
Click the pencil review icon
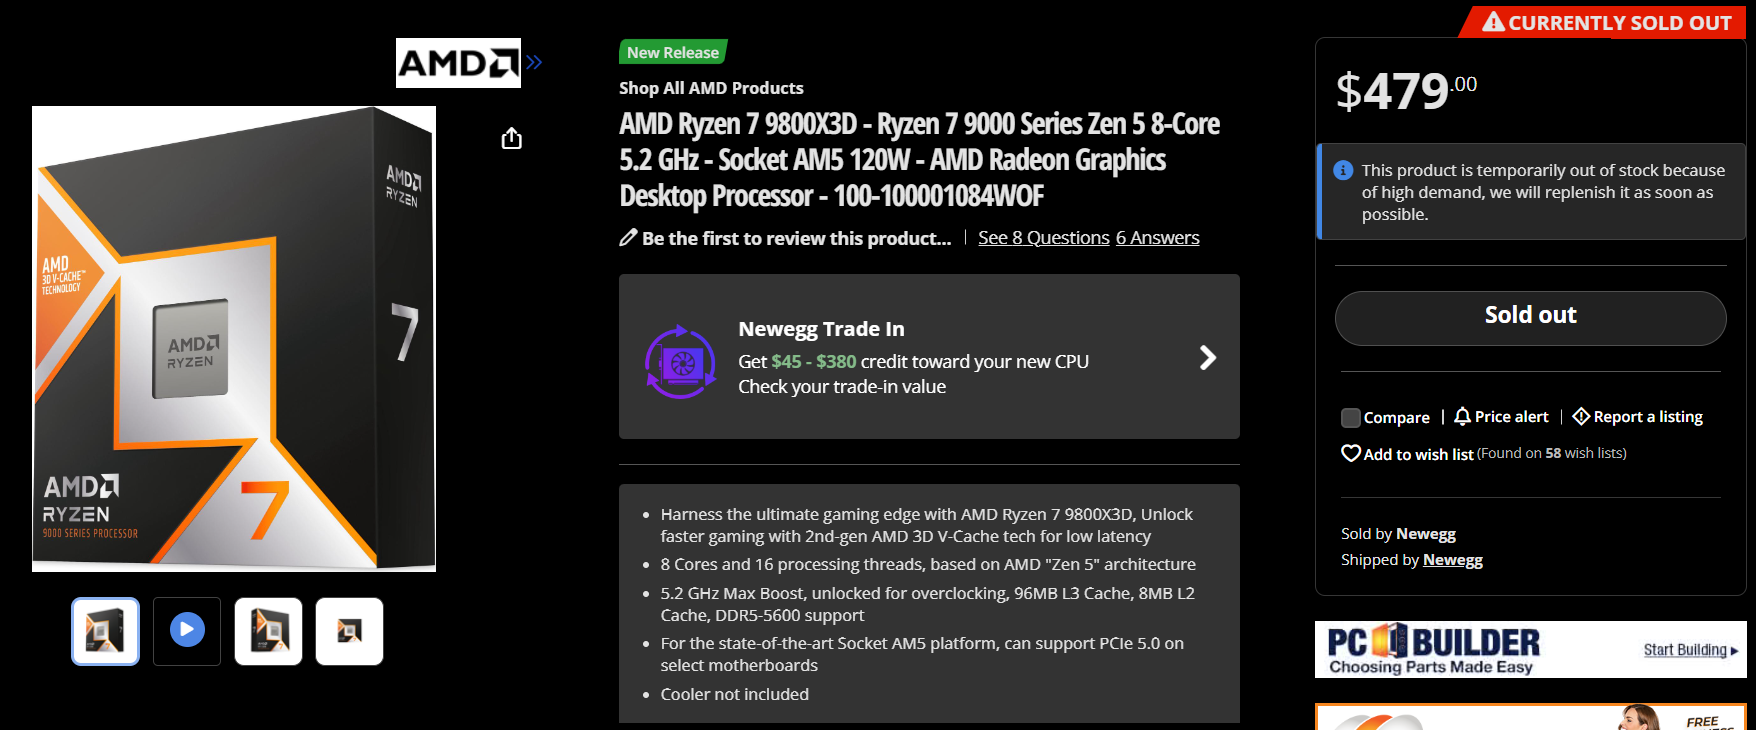(628, 238)
